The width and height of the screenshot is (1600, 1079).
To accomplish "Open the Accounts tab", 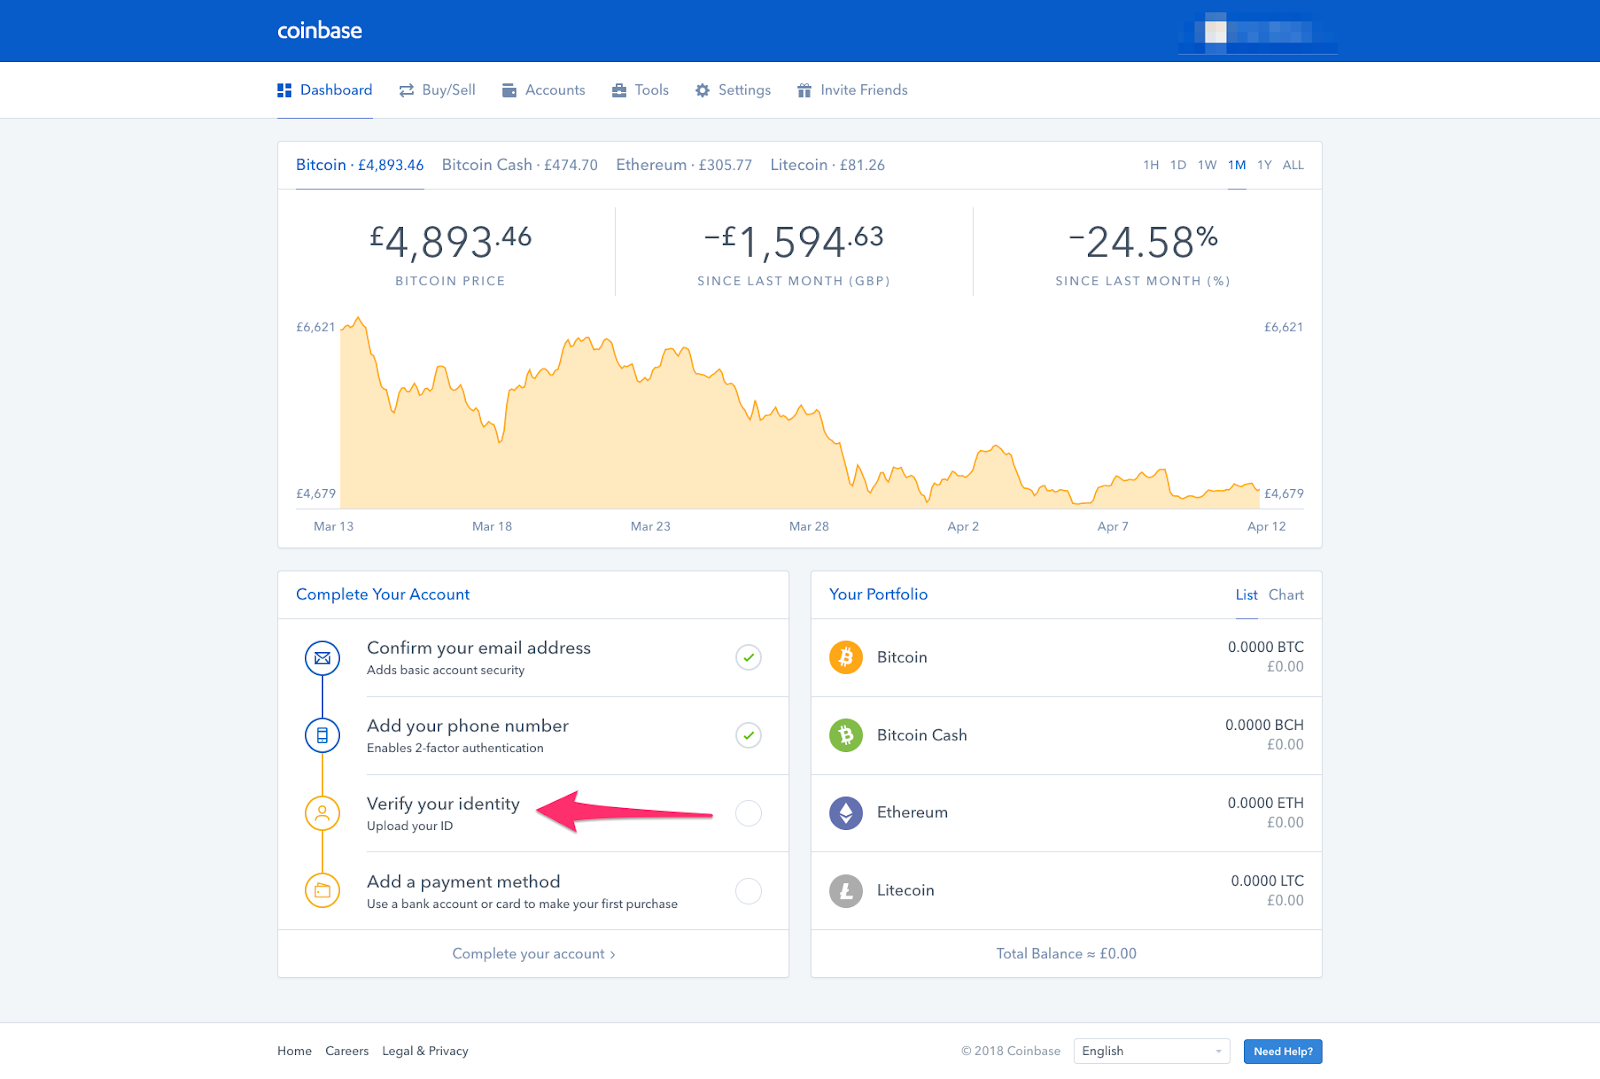I will click(x=543, y=90).
